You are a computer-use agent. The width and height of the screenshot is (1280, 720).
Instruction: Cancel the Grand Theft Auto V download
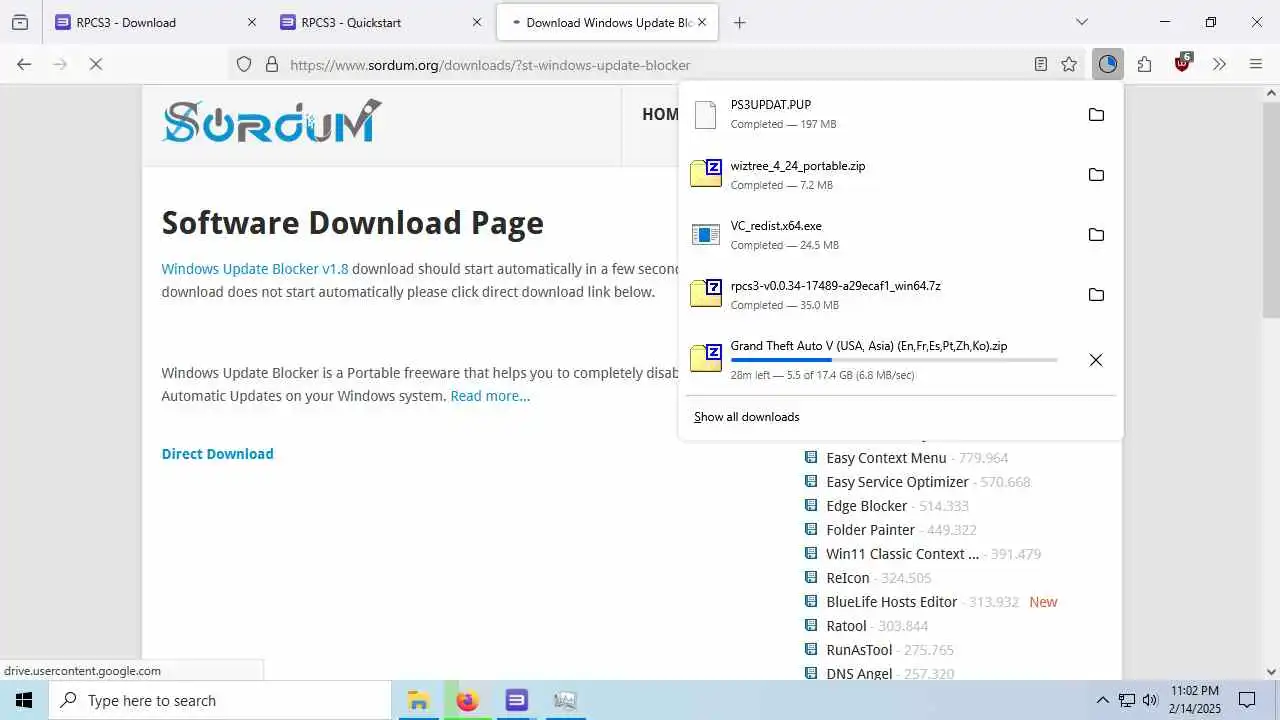(1096, 360)
